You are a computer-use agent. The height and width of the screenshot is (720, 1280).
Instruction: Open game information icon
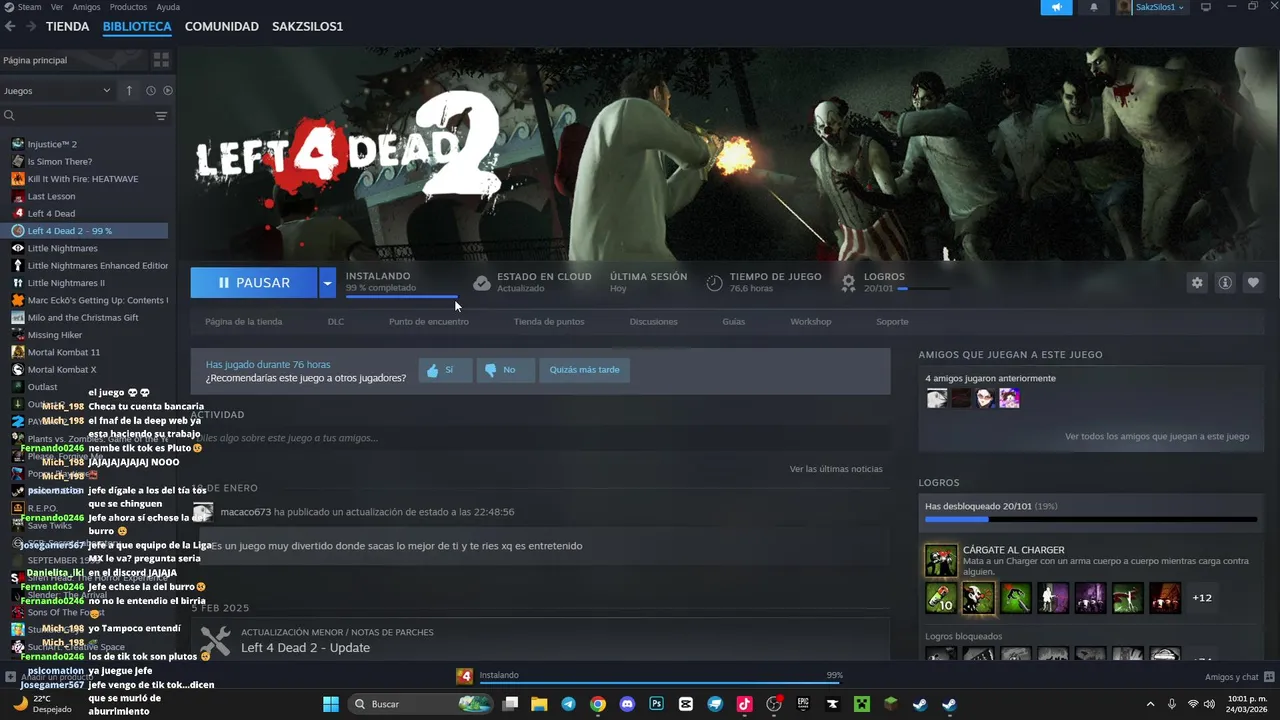pyautogui.click(x=1225, y=283)
